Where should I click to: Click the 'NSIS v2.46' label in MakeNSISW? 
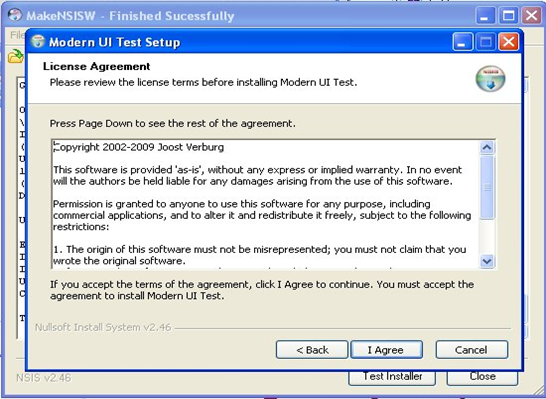pyautogui.click(x=44, y=378)
